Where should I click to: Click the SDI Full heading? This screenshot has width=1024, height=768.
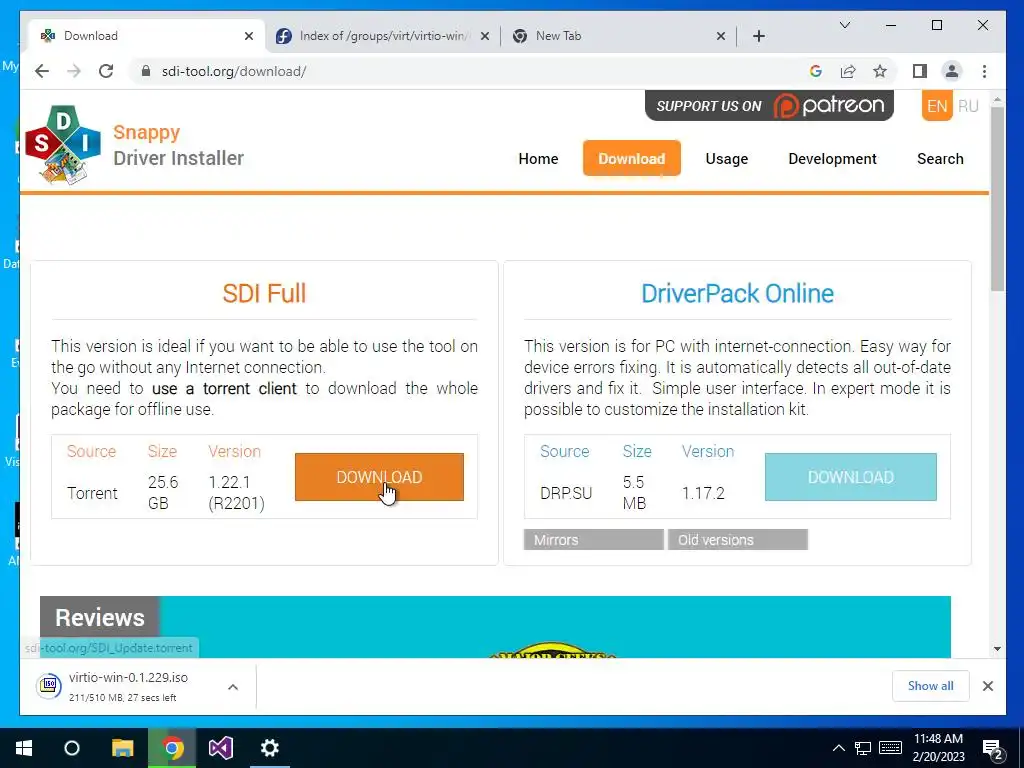click(x=264, y=293)
